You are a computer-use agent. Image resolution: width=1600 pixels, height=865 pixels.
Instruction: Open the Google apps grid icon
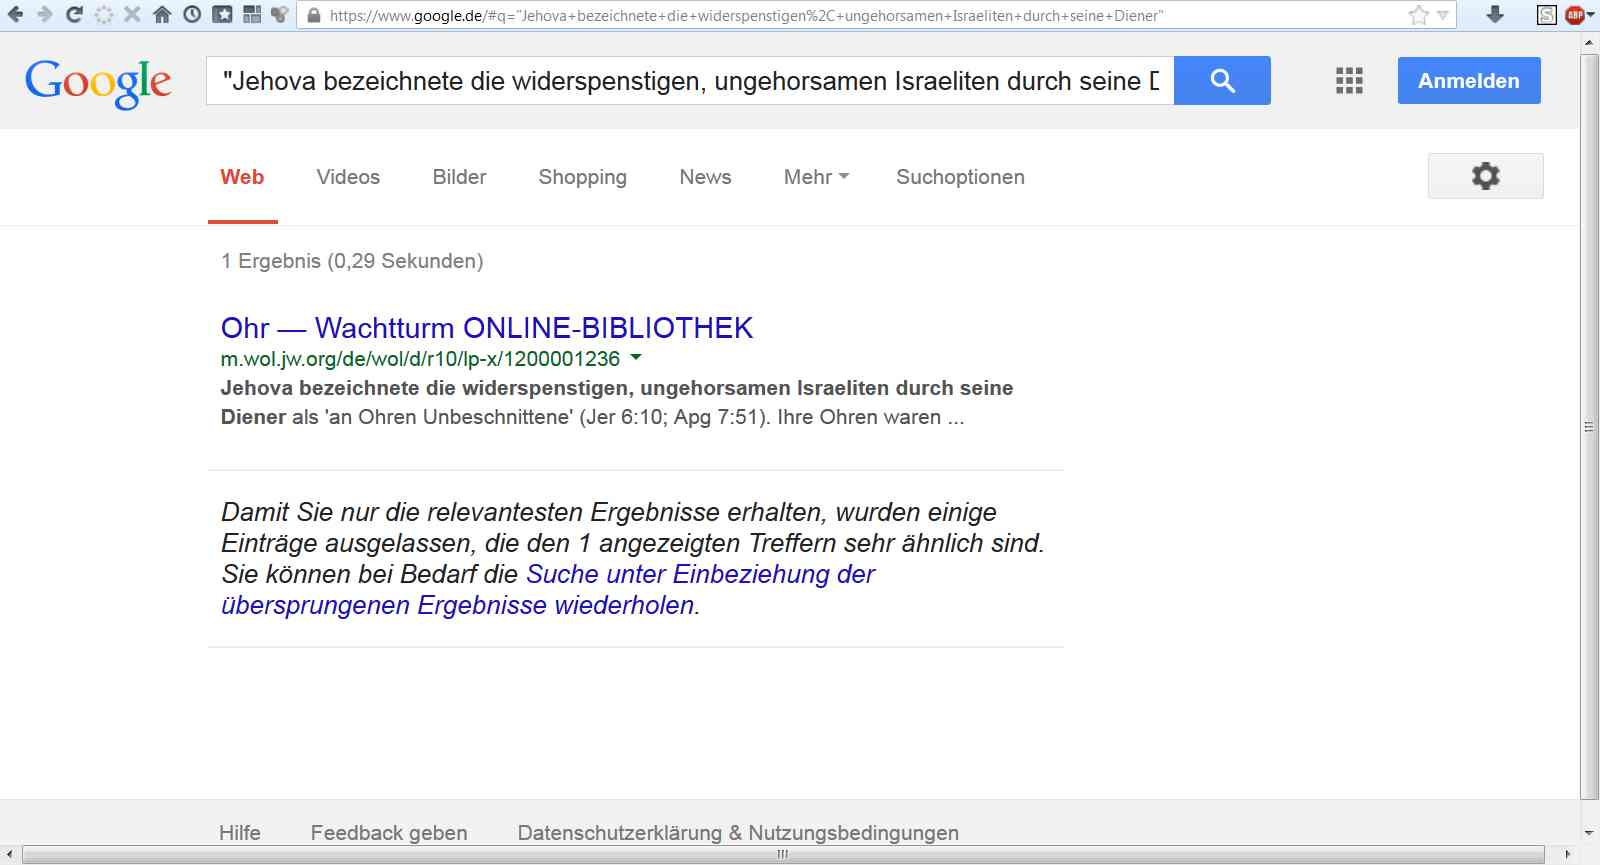[x=1349, y=81]
